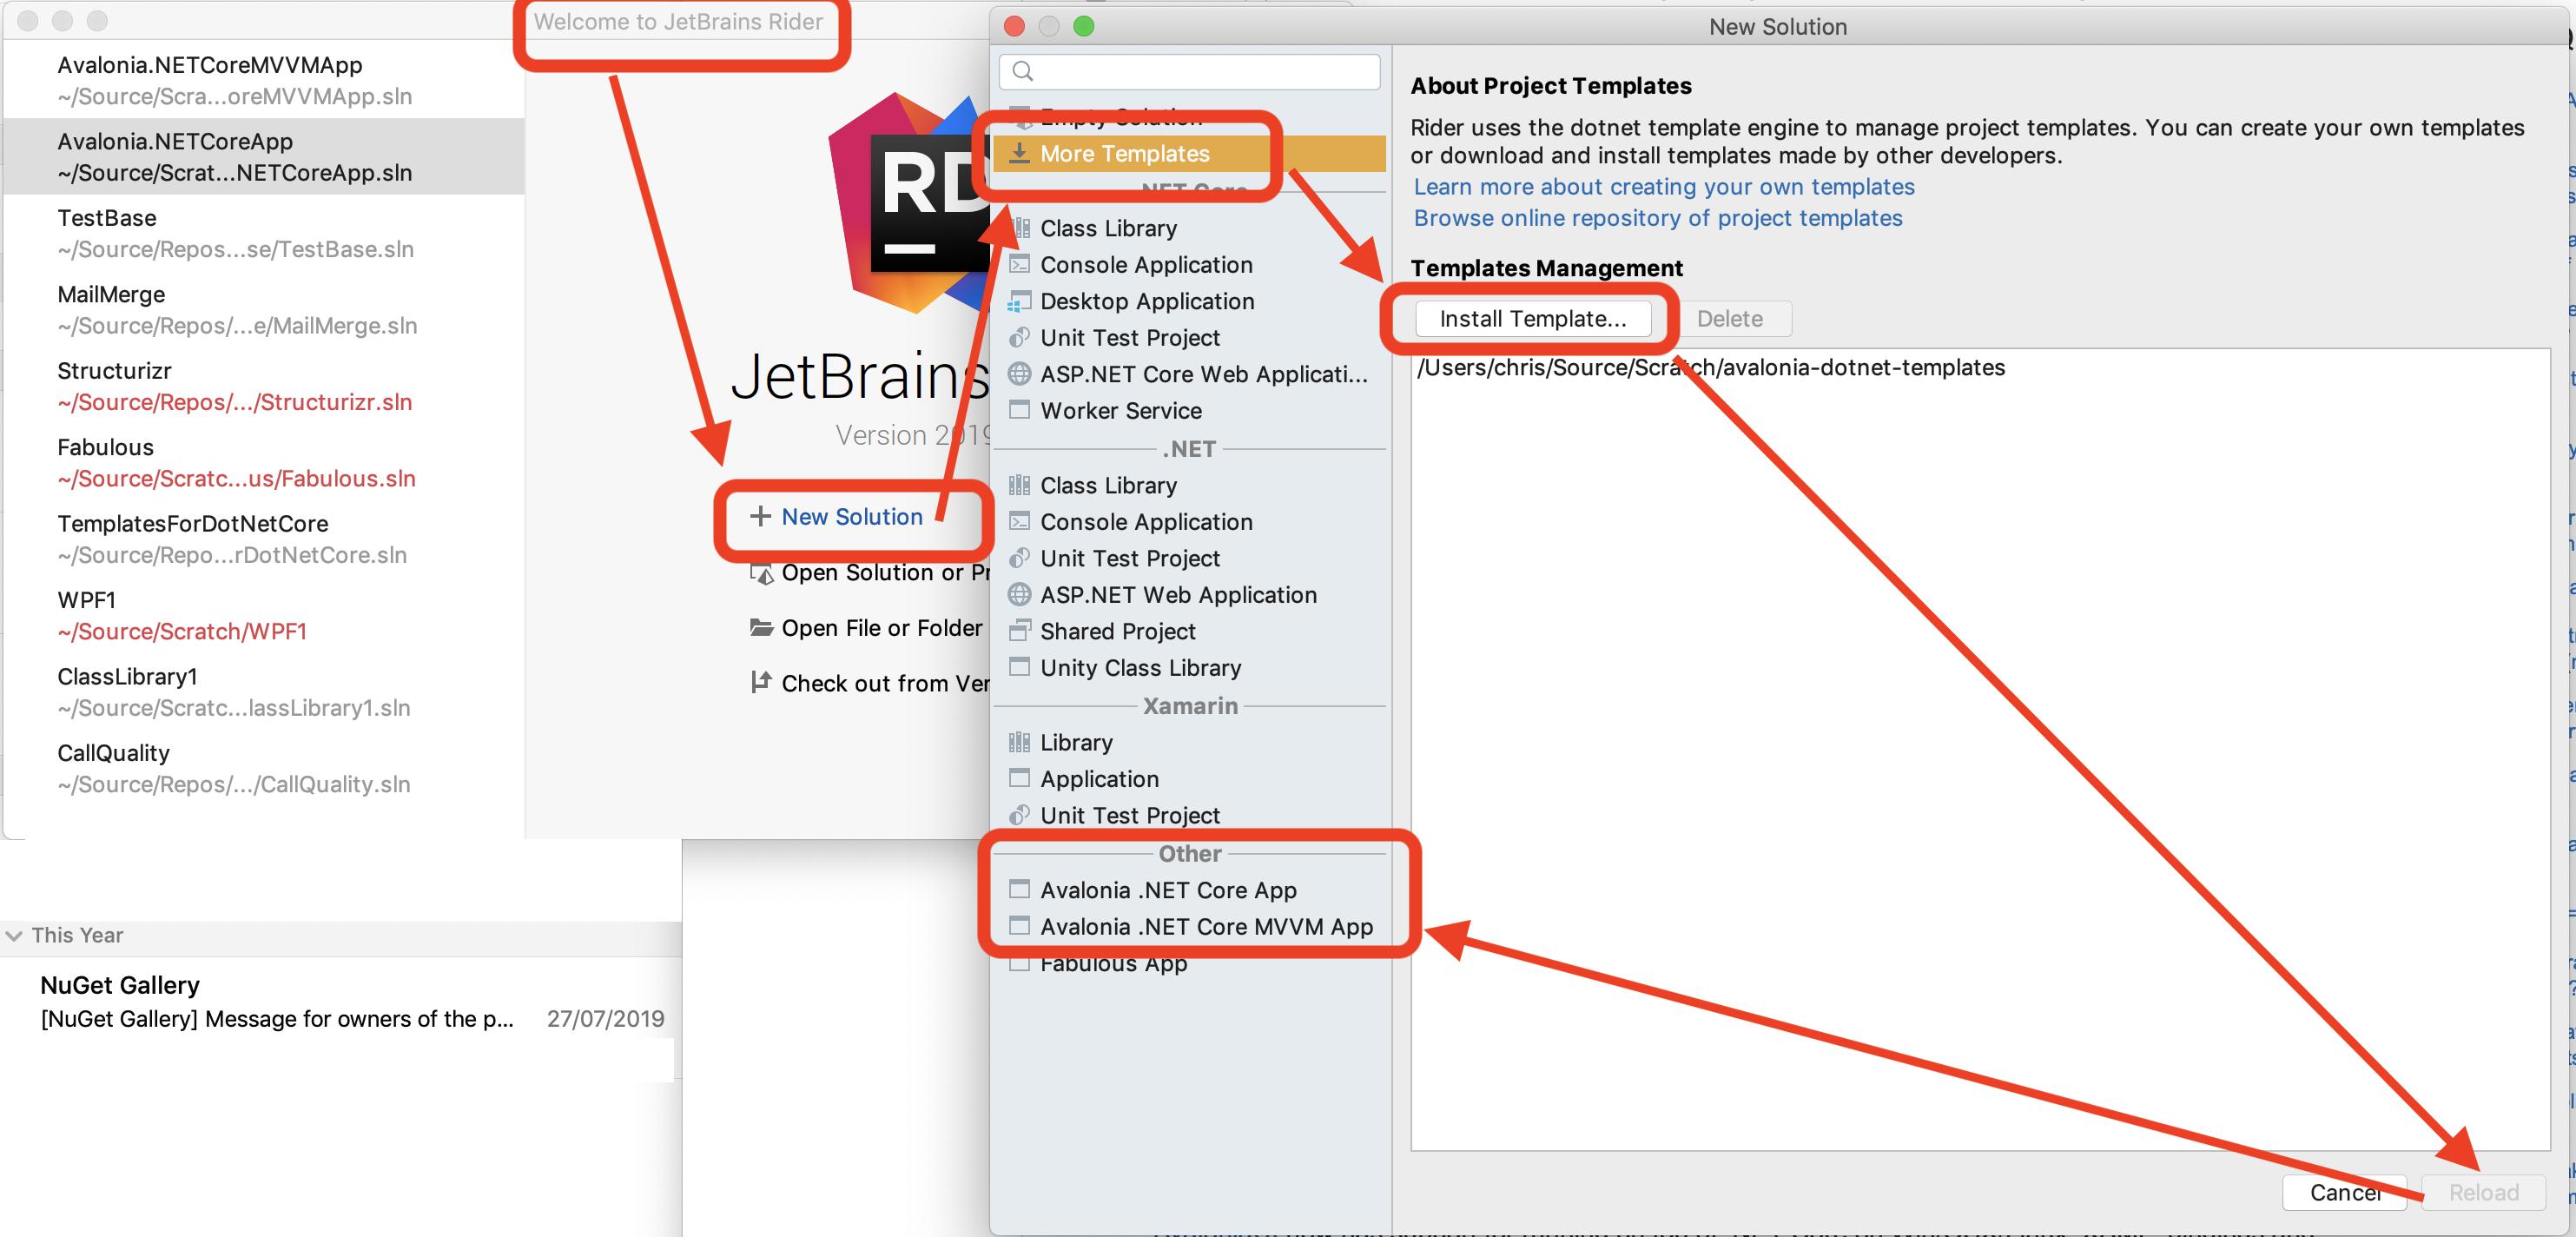Select the Fabulous App template
This screenshot has height=1237, width=2576.
click(1112, 962)
